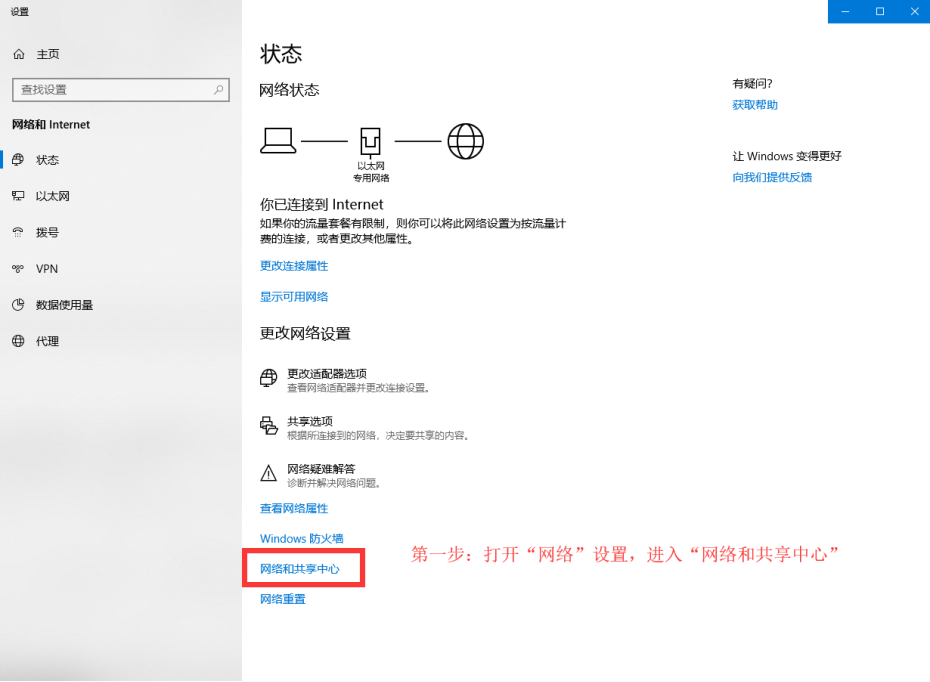
Task: Click the laptop icon in the network diagram
Action: click(276, 141)
